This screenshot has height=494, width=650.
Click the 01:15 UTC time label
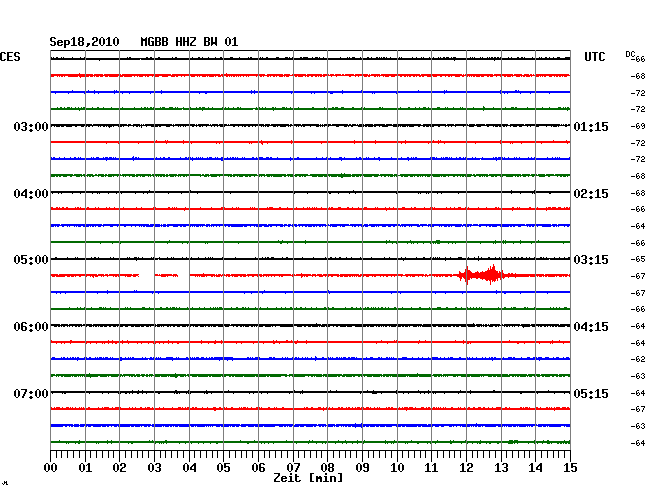tap(591, 127)
